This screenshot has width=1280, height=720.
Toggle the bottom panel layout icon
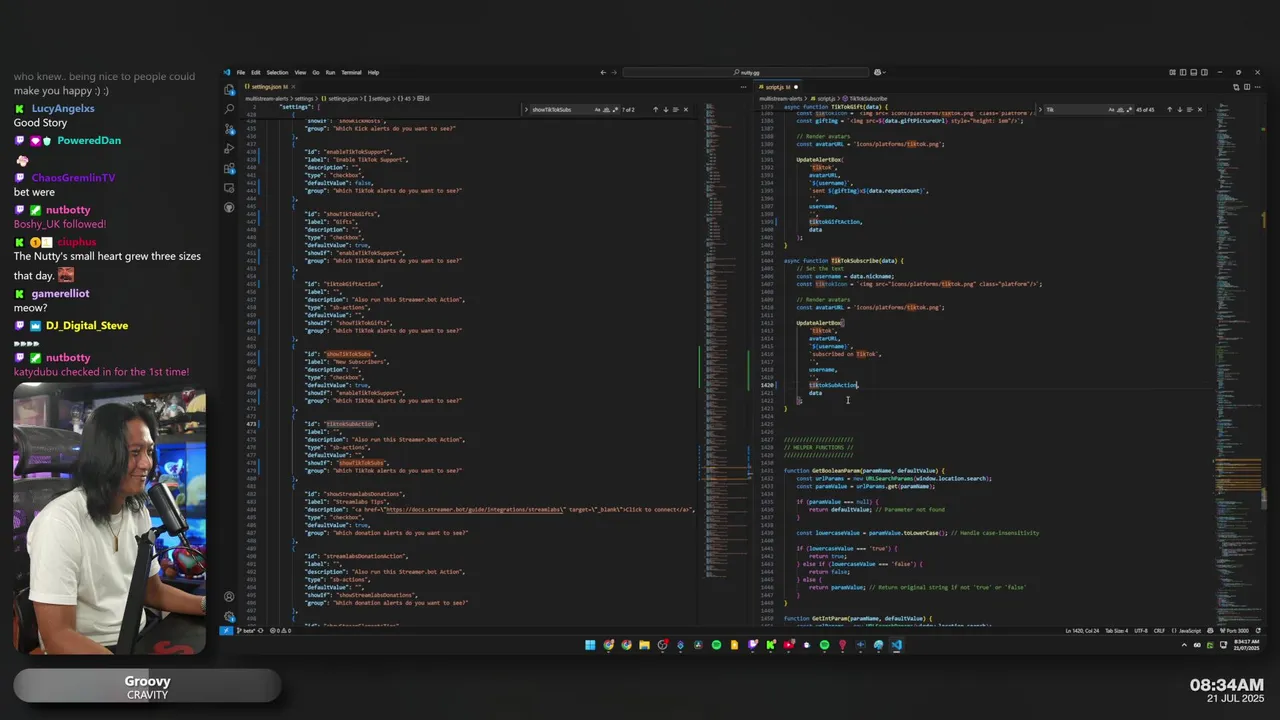1194,72
